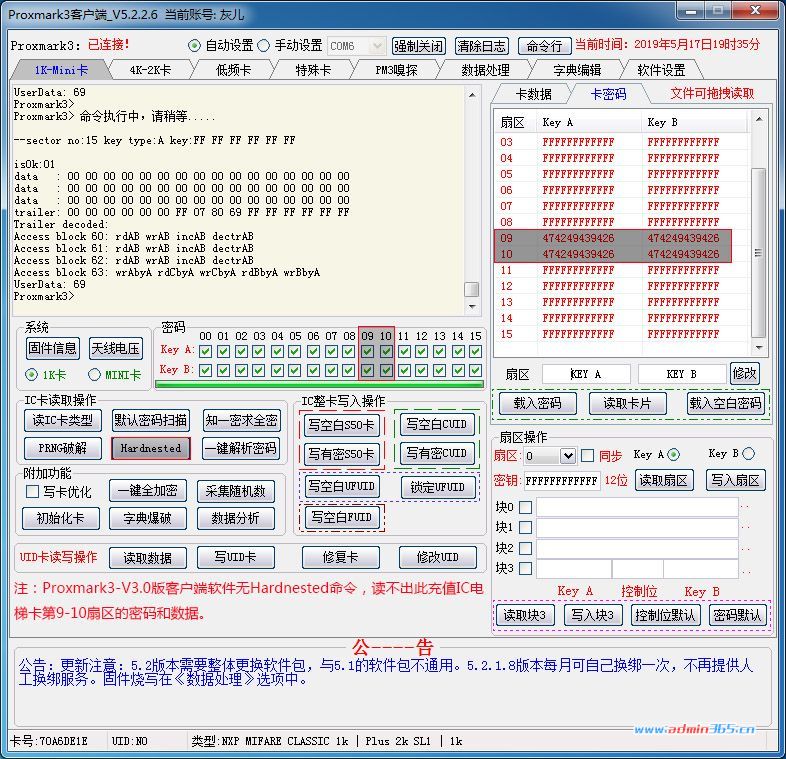Toggle Key A checkbox for sector 15
786x759 pixels.
pyautogui.click(x=476, y=351)
